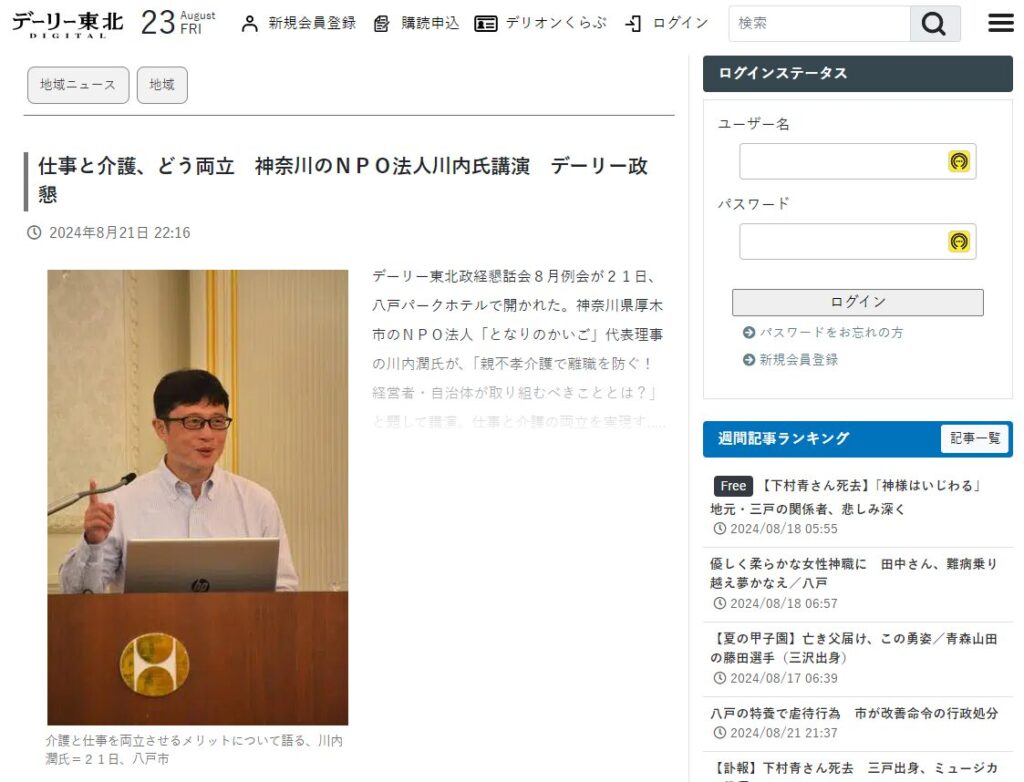Click the デーリー東北 Digital logo

click(67, 24)
